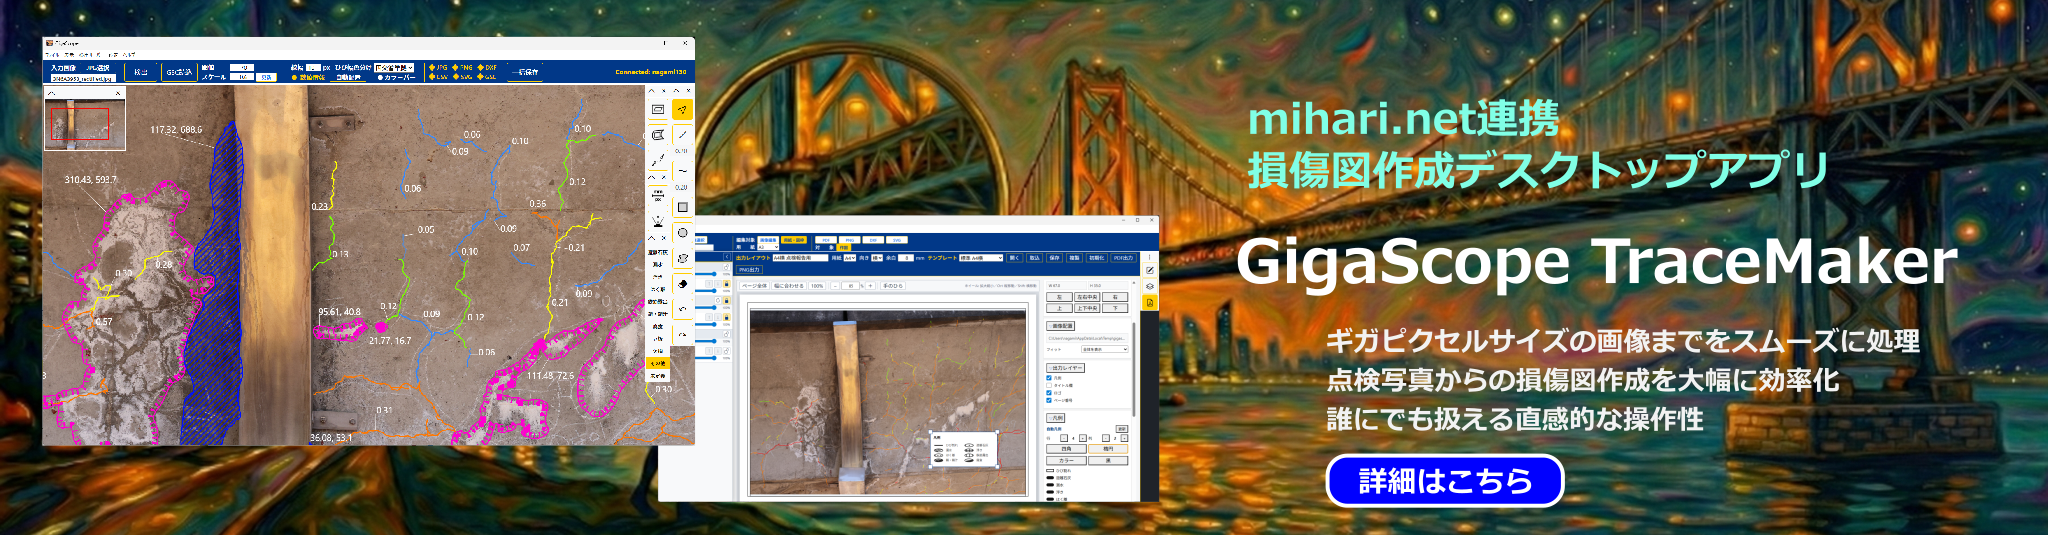Switch to the 用紙・図枠 tab

pyautogui.click(x=794, y=240)
